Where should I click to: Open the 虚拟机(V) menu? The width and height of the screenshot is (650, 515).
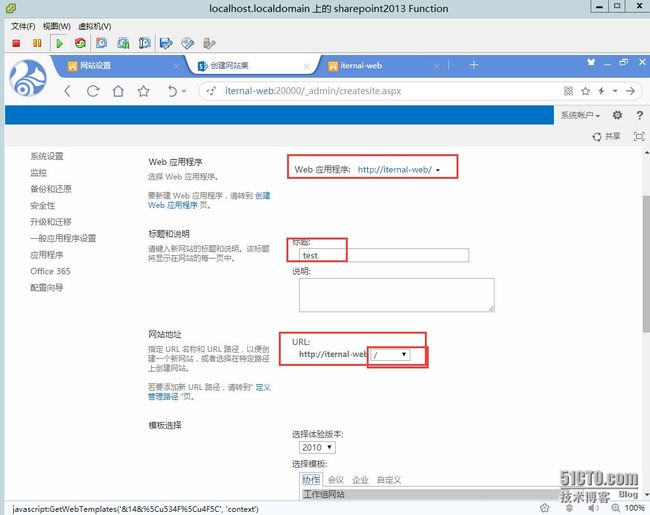(x=95, y=27)
